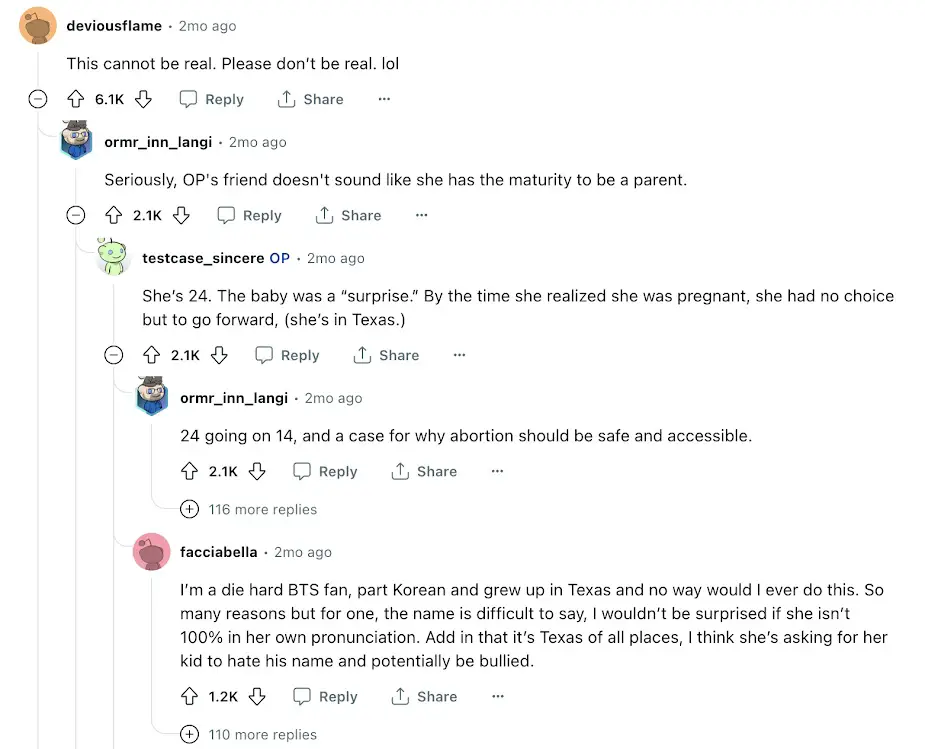Viewport: 925px width, 749px height.
Task: Upvote the '24 going on 14' comment
Action: (x=189, y=471)
